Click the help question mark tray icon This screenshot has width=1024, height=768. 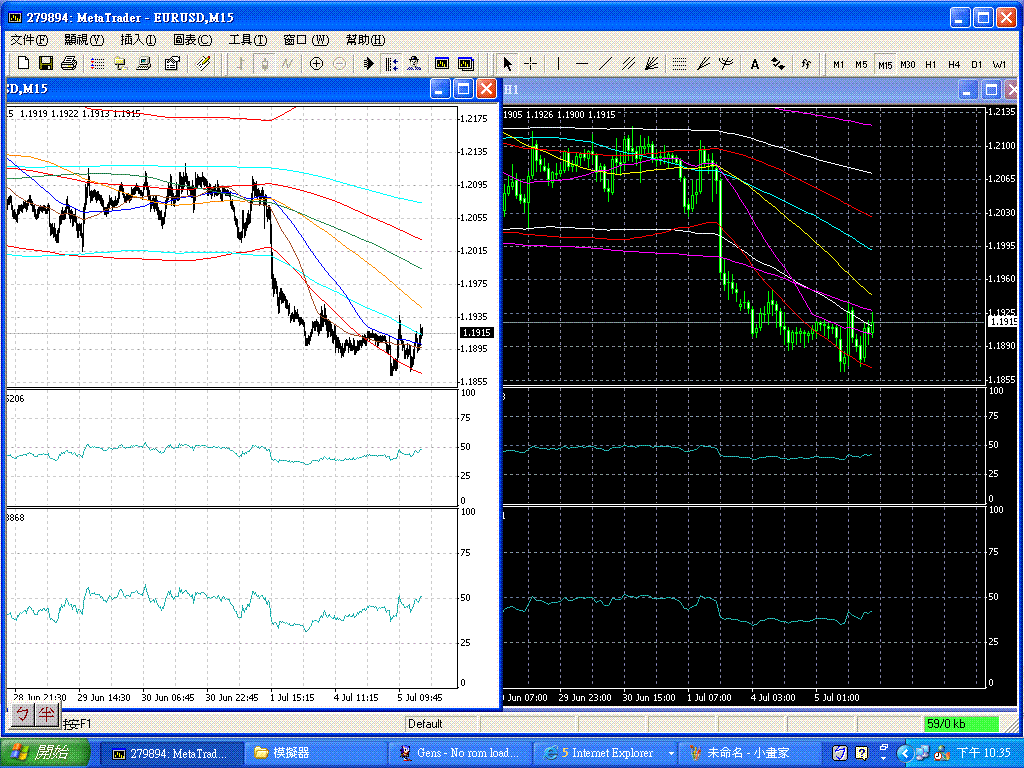[x=861, y=753]
